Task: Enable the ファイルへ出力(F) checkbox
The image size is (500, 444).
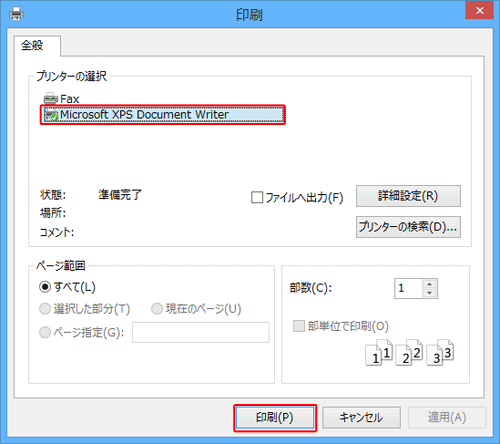Action: click(x=257, y=197)
